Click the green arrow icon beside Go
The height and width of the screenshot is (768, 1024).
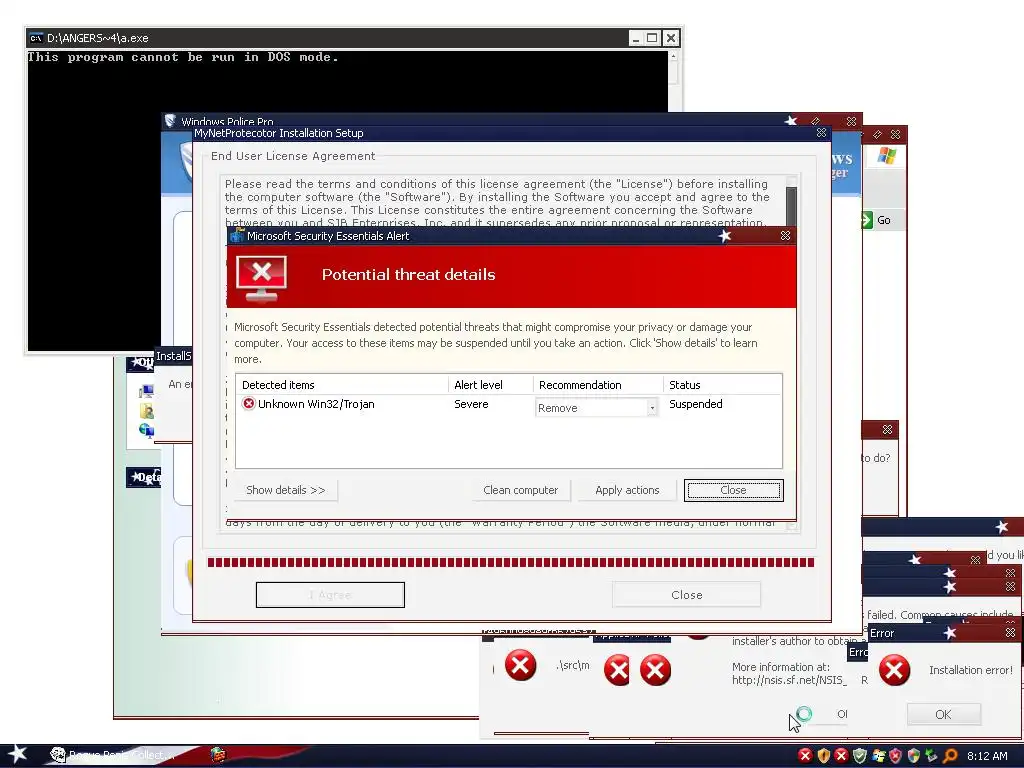tap(867, 220)
